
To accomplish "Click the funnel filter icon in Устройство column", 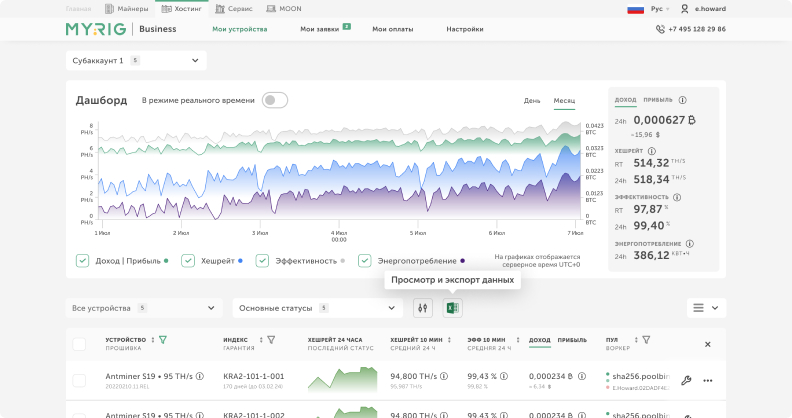I will 163,340.
